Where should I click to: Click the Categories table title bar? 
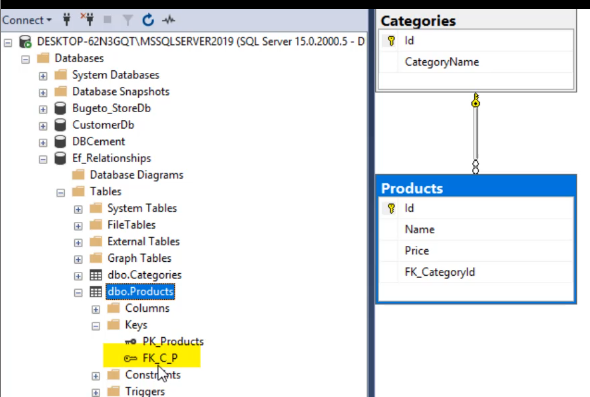(476, 21)
